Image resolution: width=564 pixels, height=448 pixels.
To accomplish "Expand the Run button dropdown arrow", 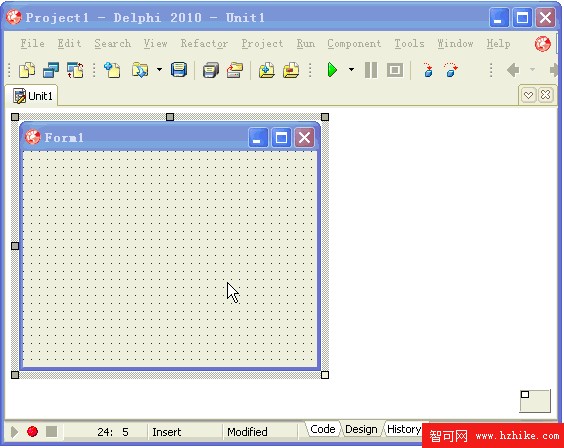I will click(x=351, y=69).
